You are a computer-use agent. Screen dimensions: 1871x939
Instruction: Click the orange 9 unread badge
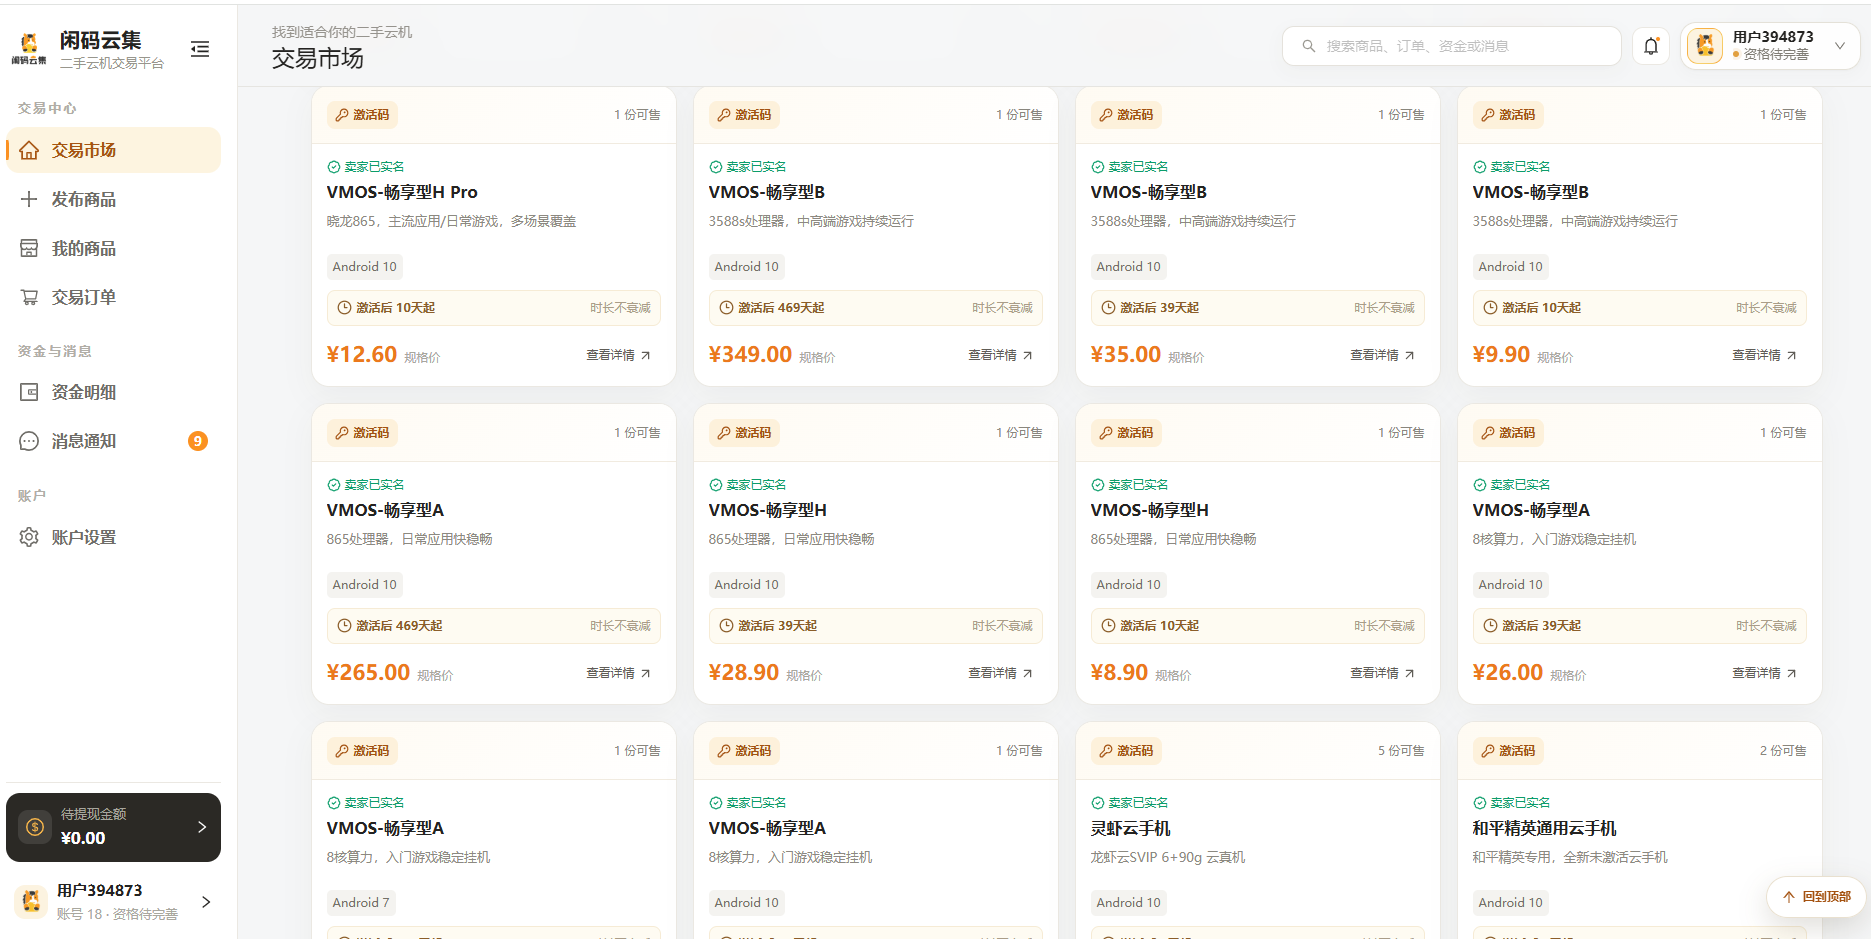pos(198,441)
